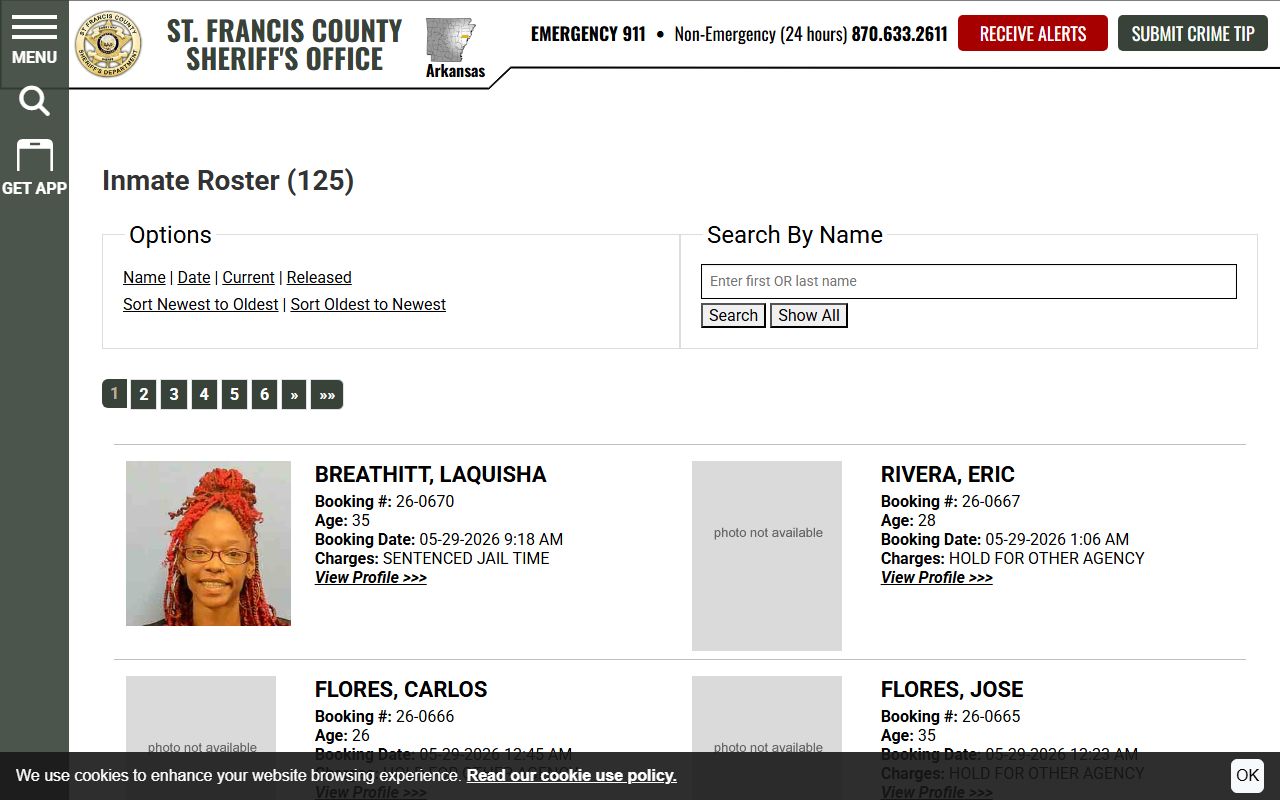Go to roster page 6

[264, 394]
